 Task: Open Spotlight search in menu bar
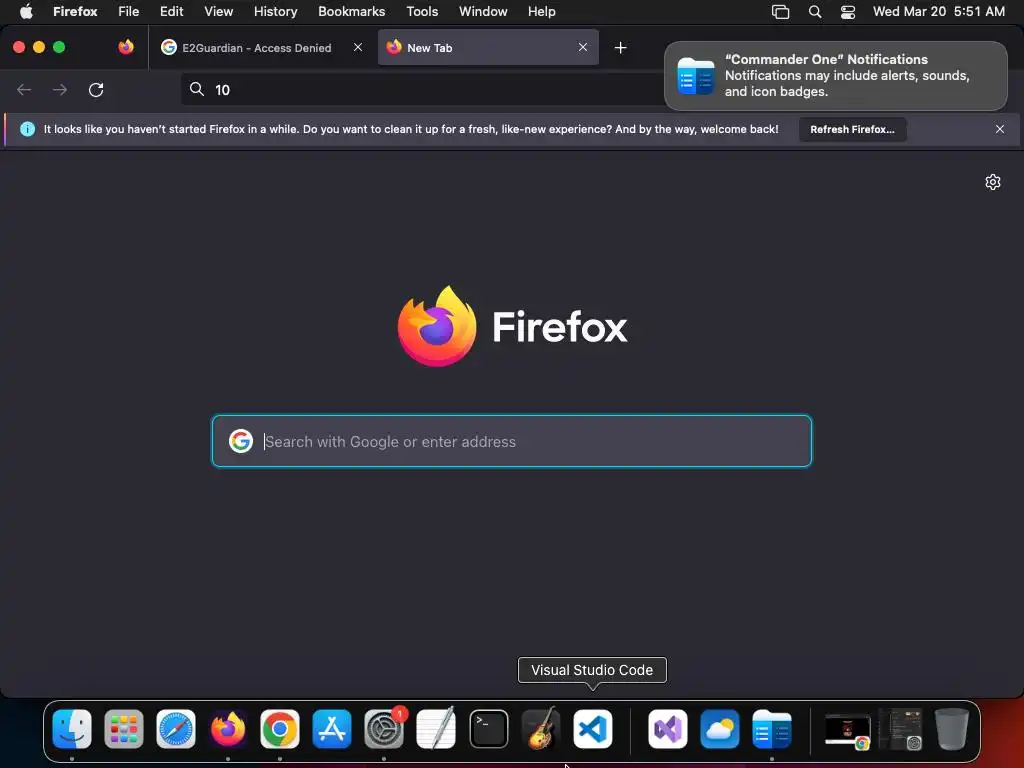coord(814,11)
